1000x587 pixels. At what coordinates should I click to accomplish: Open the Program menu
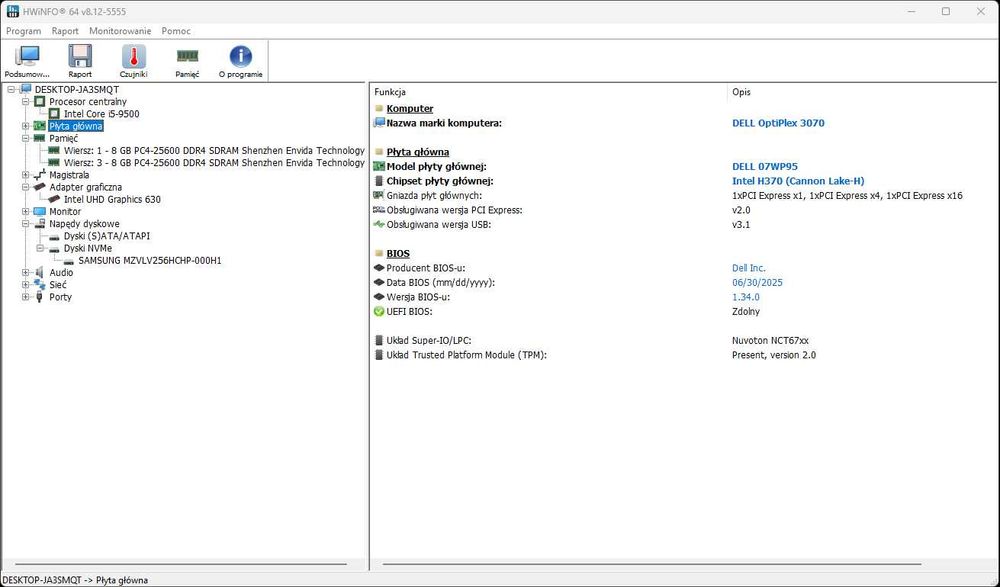[24, 31]
